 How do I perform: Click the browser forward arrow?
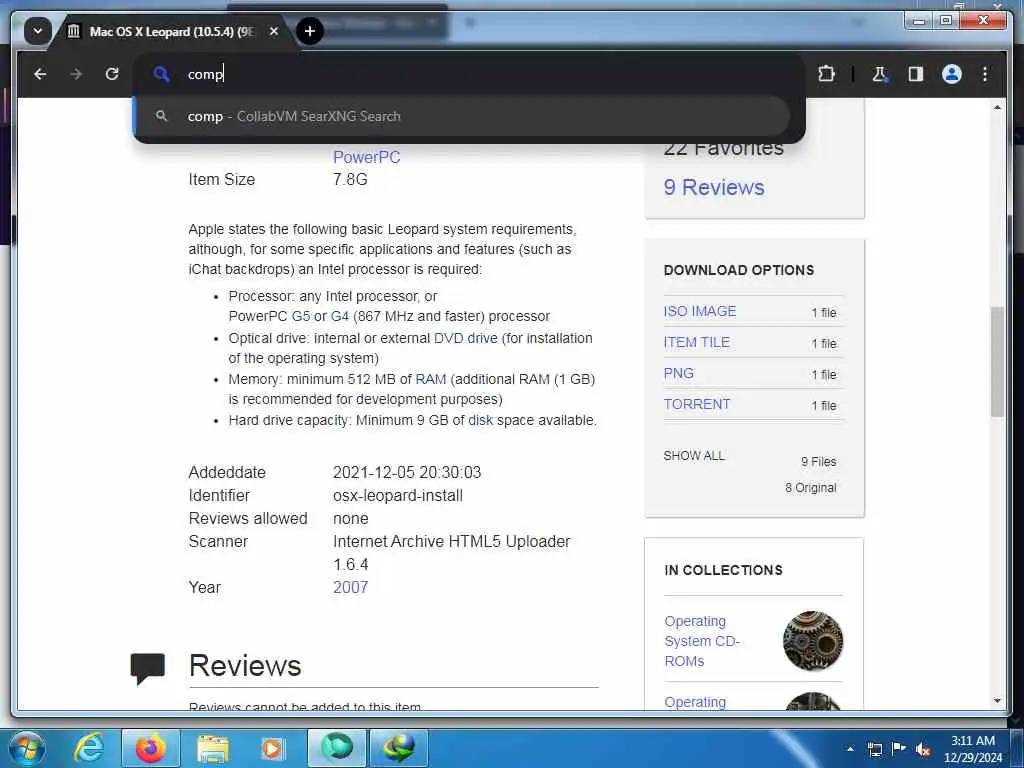coord(76,74)
